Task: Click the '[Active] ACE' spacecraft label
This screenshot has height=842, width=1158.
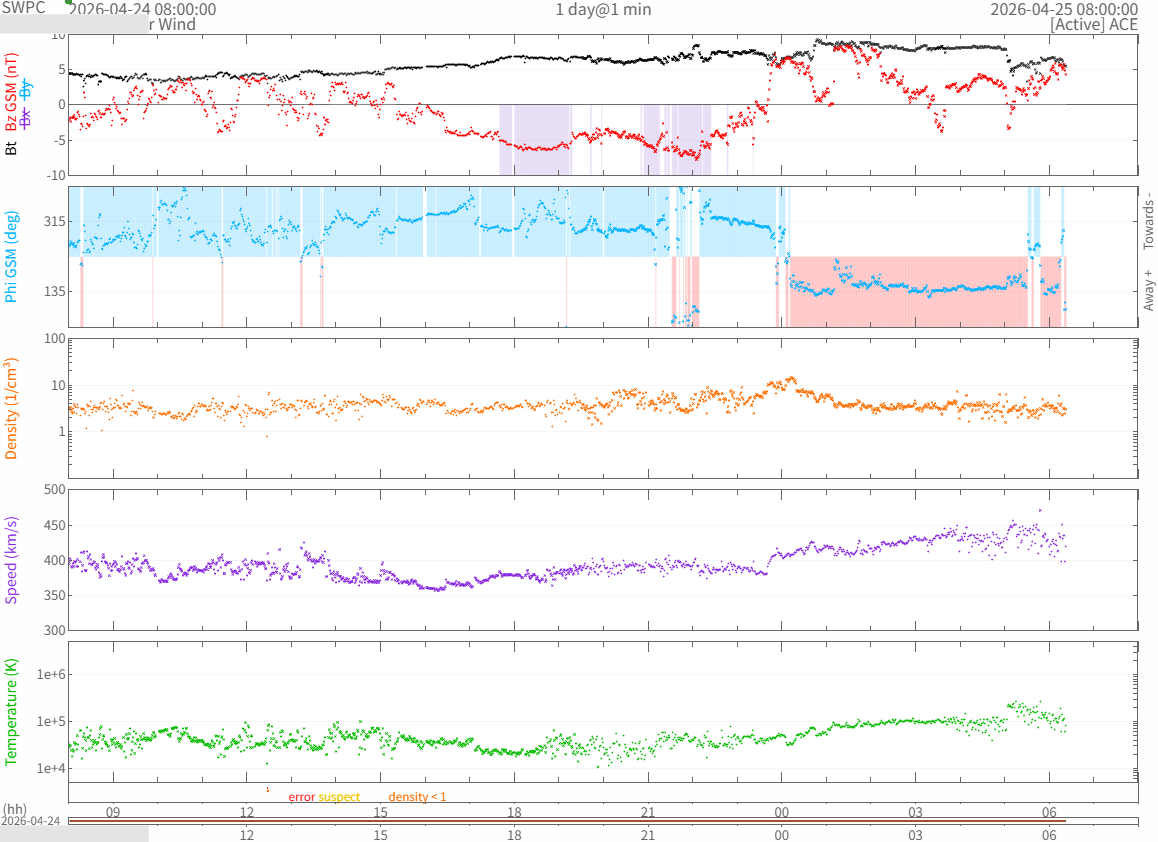Action: [x=1094, y=24]
